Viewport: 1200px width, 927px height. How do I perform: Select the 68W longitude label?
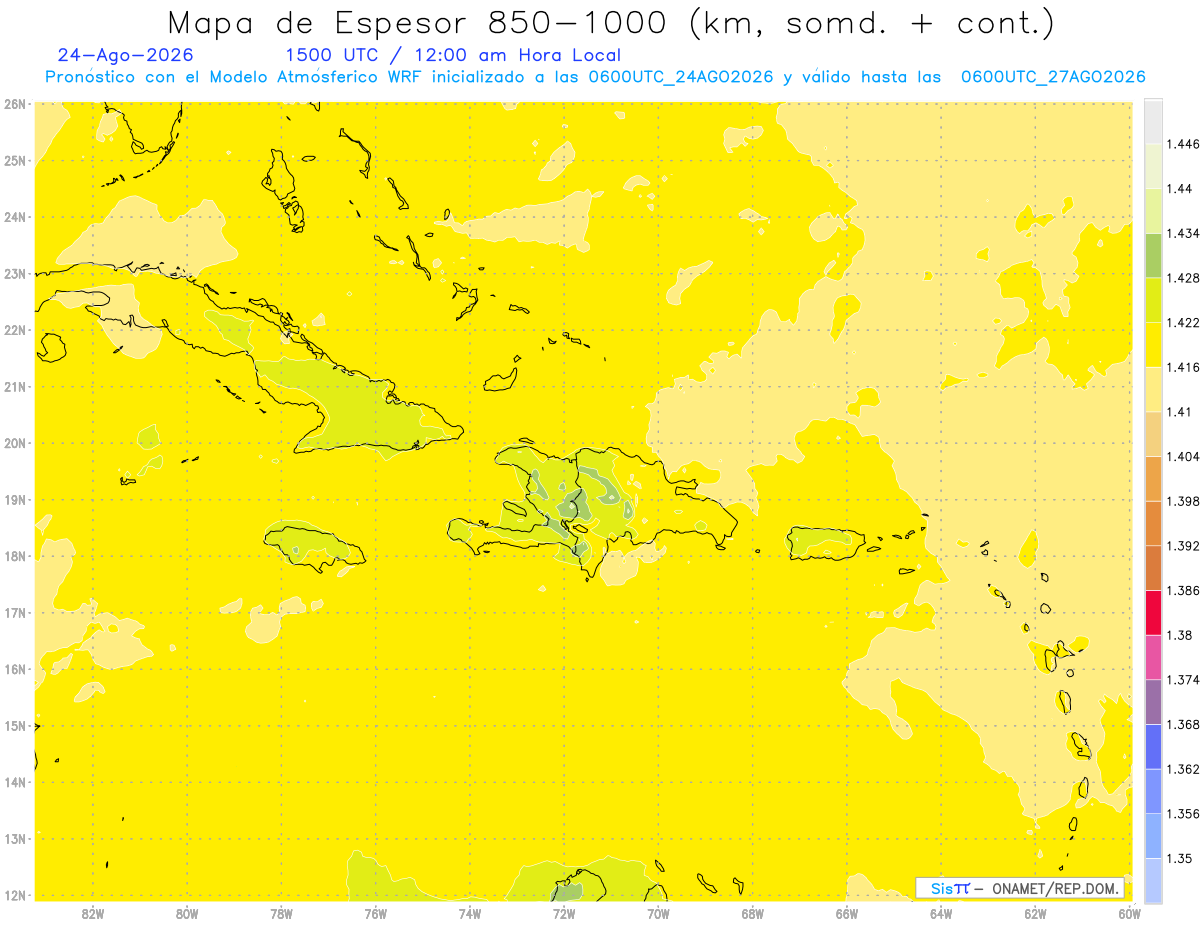click(753, 913)
